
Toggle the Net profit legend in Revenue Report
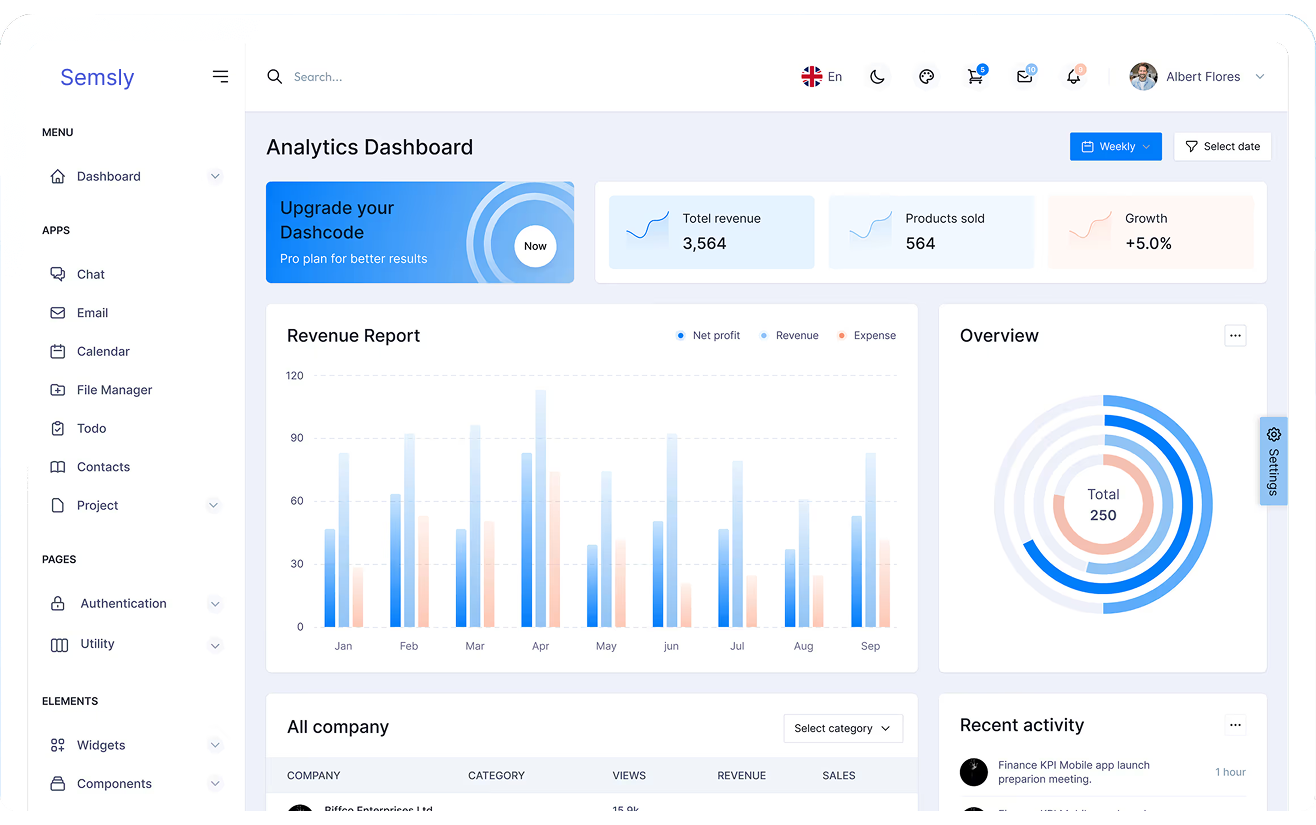pos(707,335)
